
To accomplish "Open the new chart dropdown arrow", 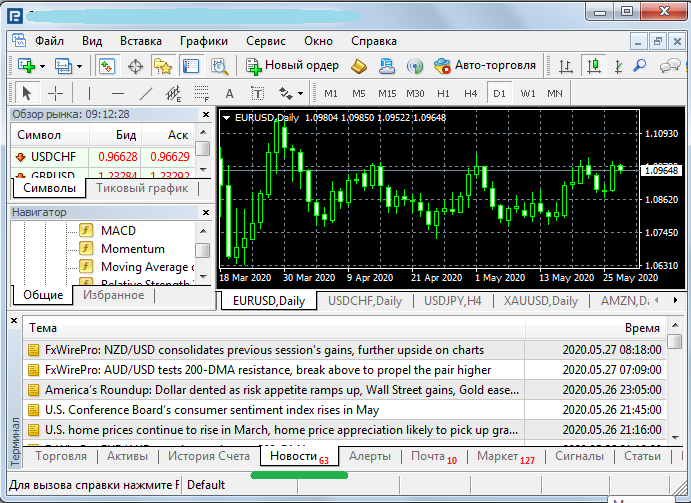I will point(41,65).
